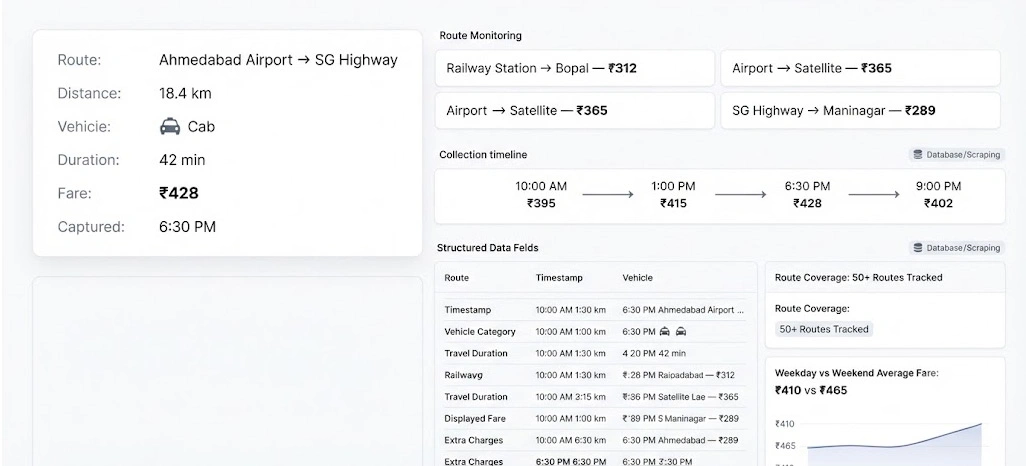
Task: Click the 'Route Monitoring' section heading
Action: (480, 35)
